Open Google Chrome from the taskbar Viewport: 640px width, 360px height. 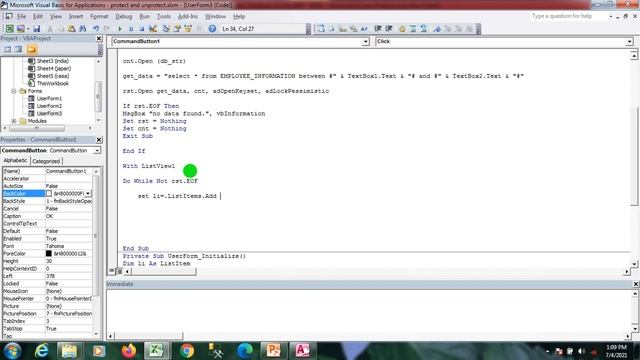(x=187, y=350)
